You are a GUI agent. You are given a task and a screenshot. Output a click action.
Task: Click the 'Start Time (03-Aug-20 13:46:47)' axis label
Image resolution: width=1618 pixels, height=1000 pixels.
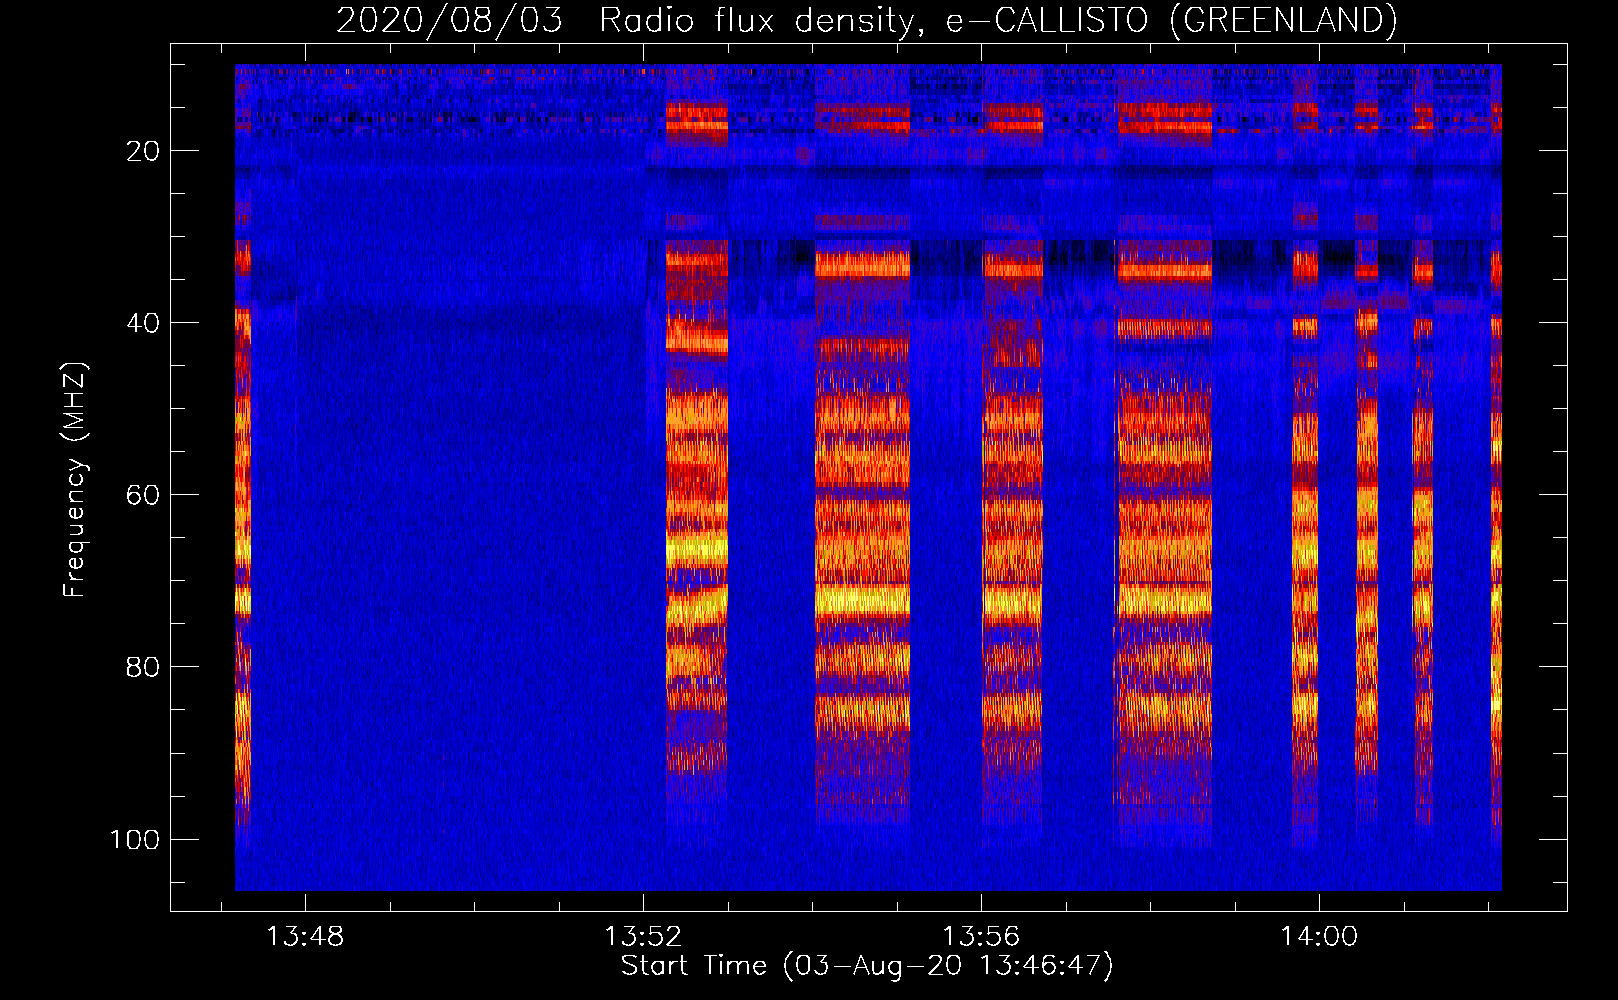867,966
